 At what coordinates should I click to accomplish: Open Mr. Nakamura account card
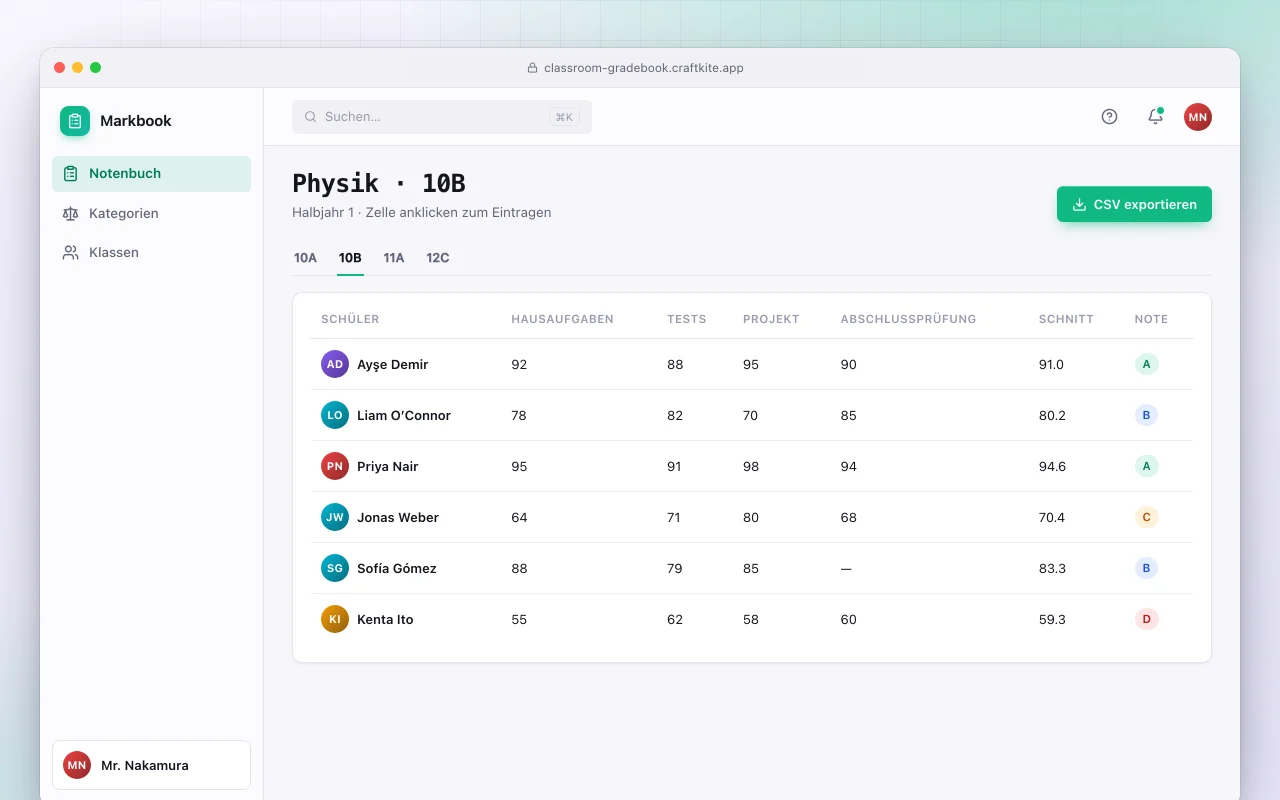[151, 765]
